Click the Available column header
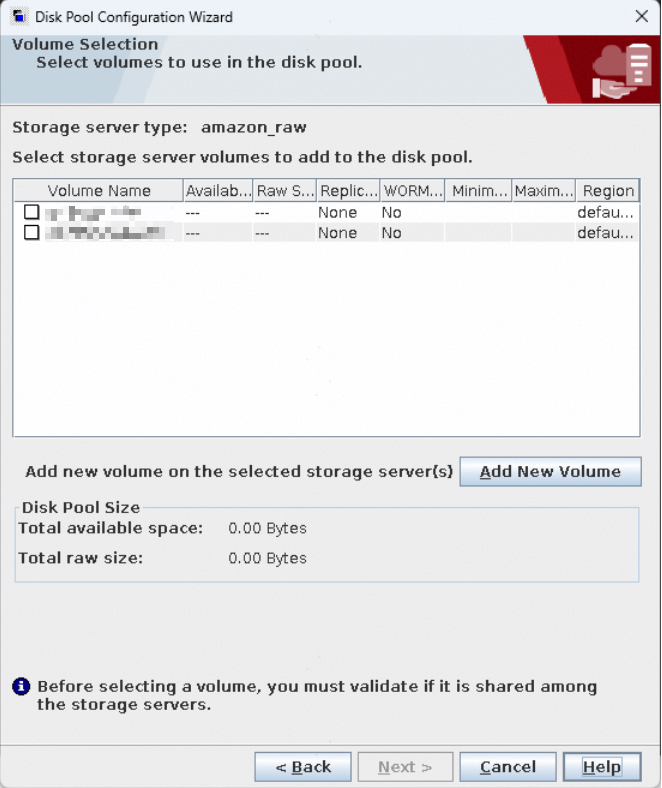The width and height of the screenshot is (662, 788). coord(218,191)
